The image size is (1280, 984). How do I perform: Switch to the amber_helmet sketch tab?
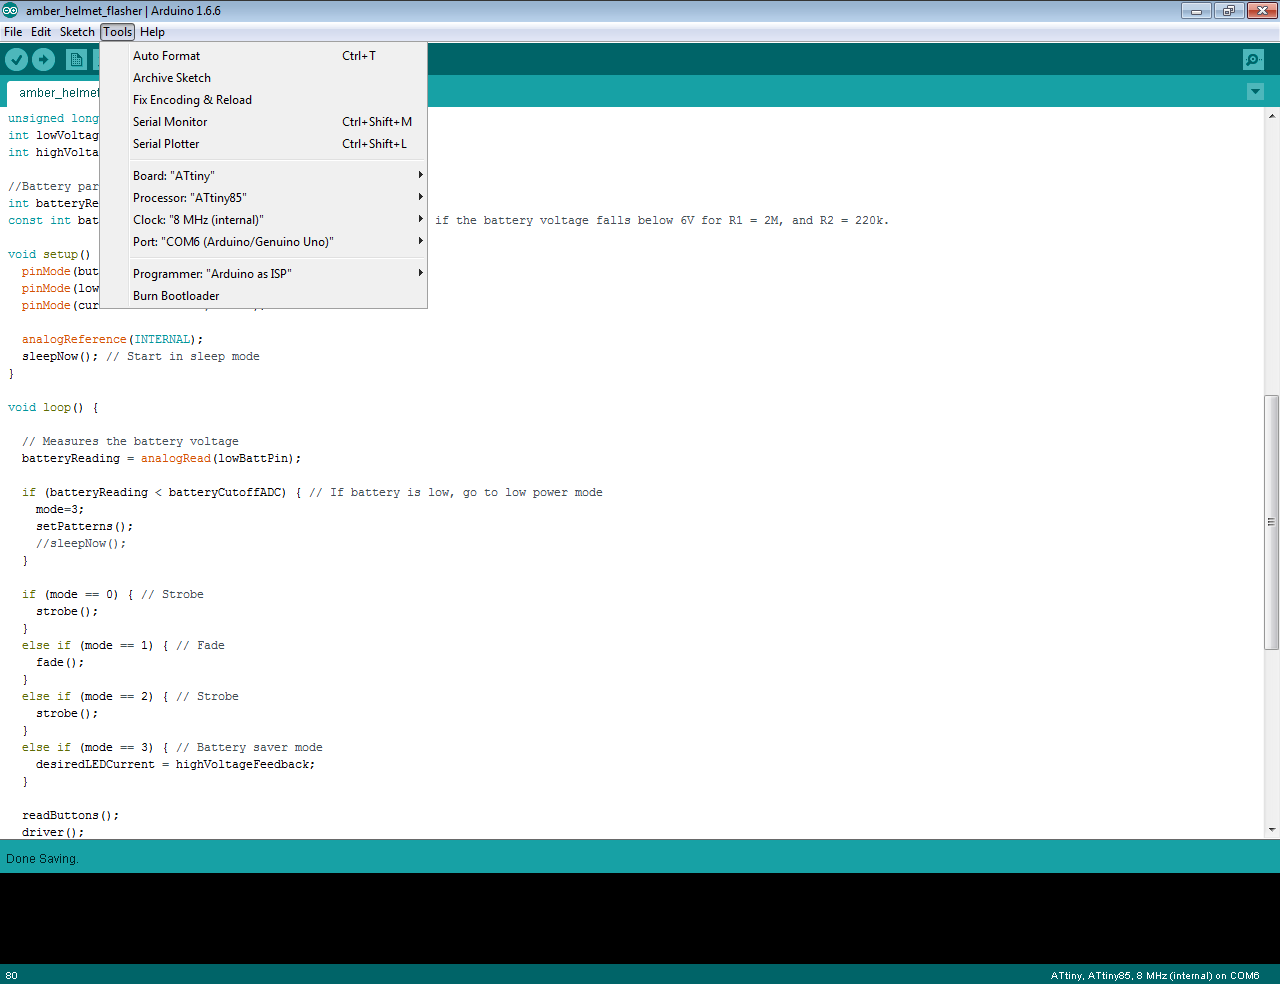pos(55,92)
